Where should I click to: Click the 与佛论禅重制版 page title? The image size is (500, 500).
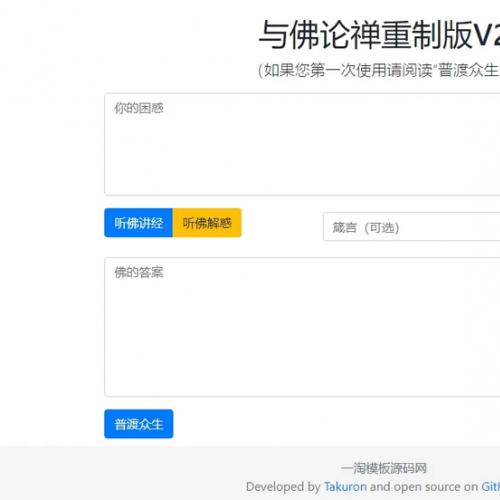[x=379, y=35]
